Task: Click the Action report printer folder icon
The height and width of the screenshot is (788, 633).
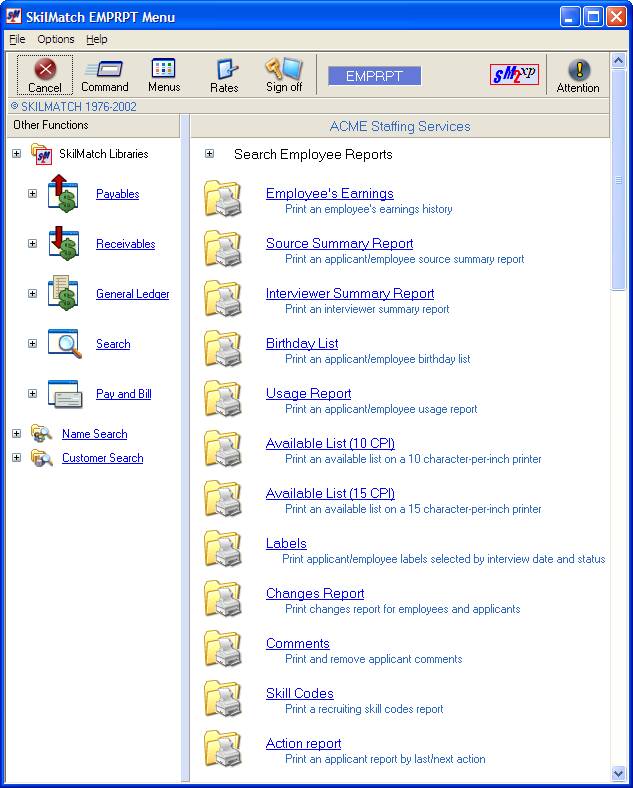Action: click(x=223, y=749)
